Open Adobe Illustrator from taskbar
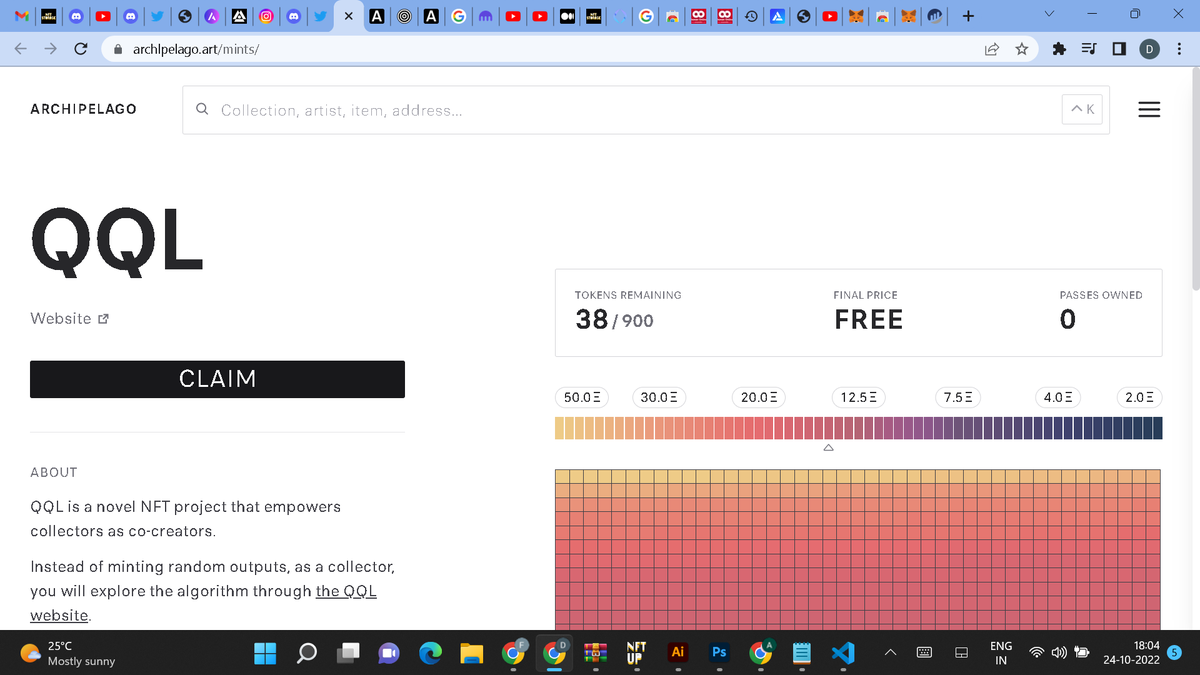 coord(677,653)
